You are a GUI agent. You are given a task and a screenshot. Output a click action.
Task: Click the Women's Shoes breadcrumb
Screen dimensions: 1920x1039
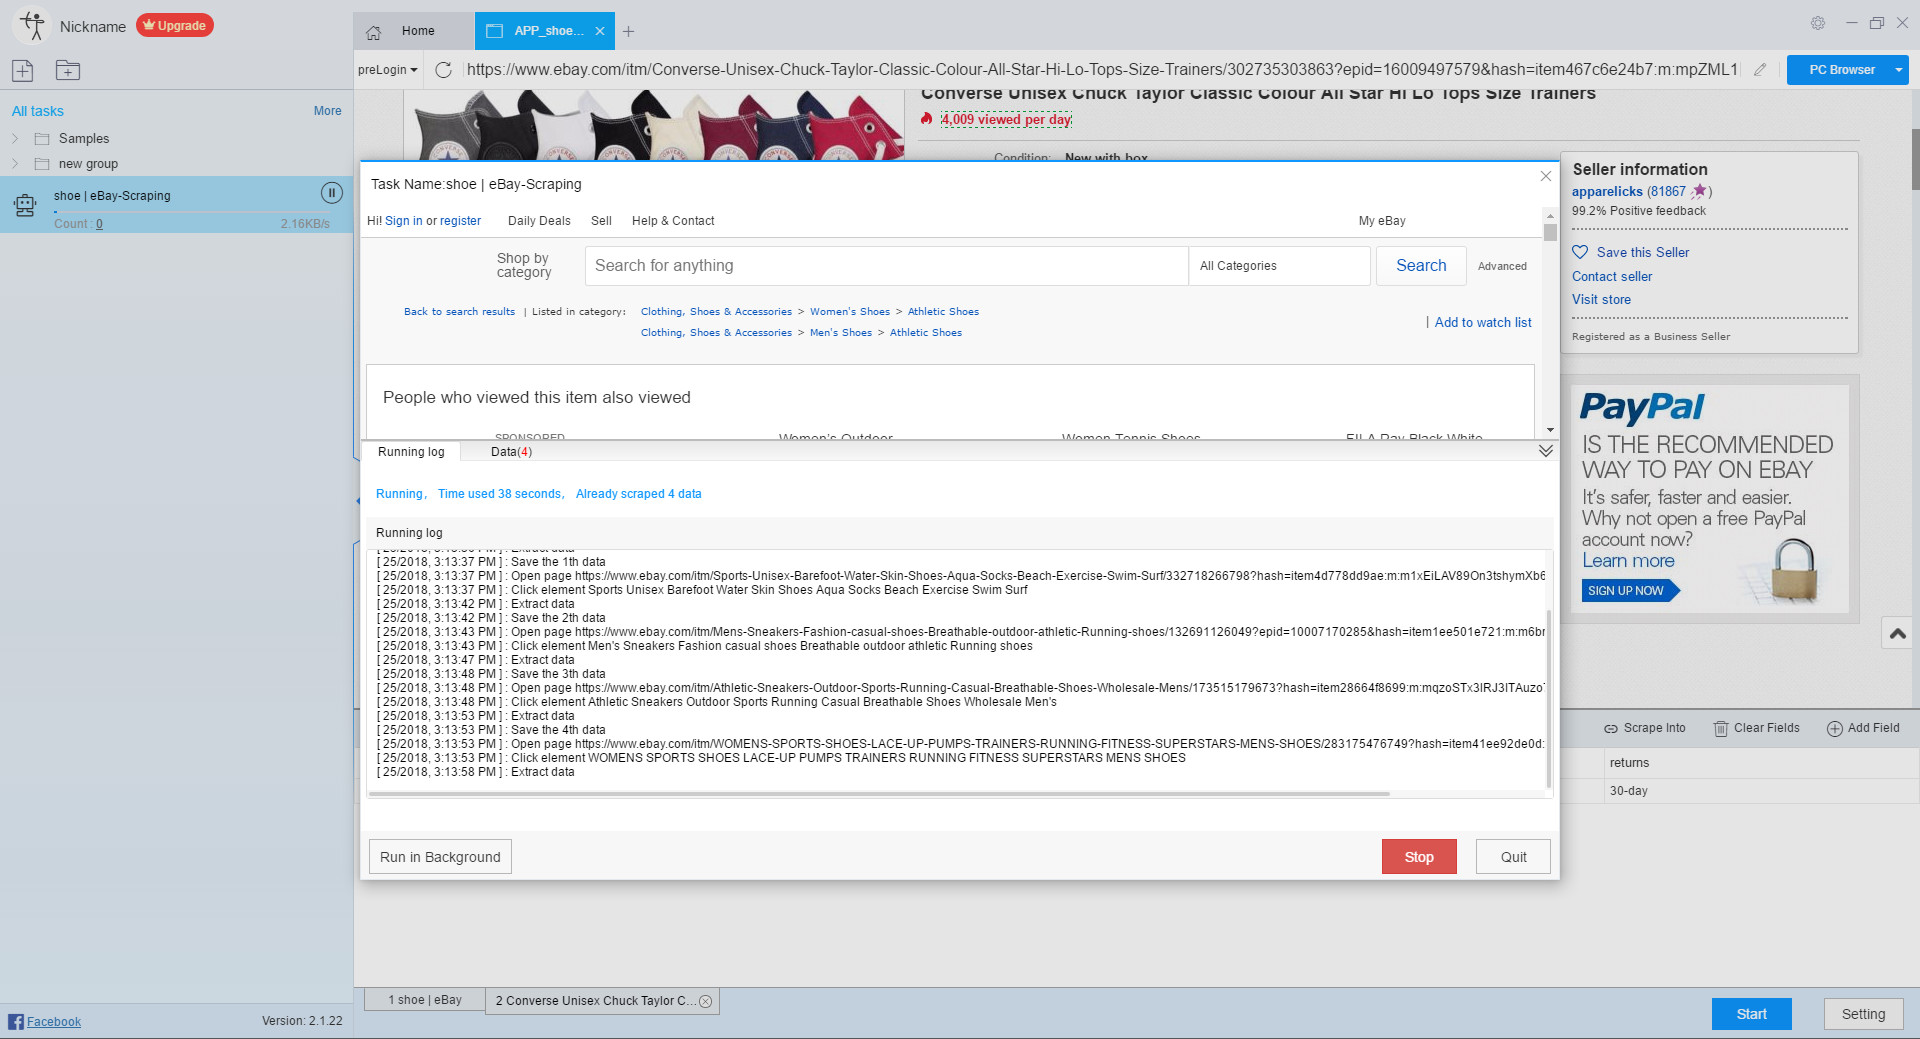click(850, 312)
